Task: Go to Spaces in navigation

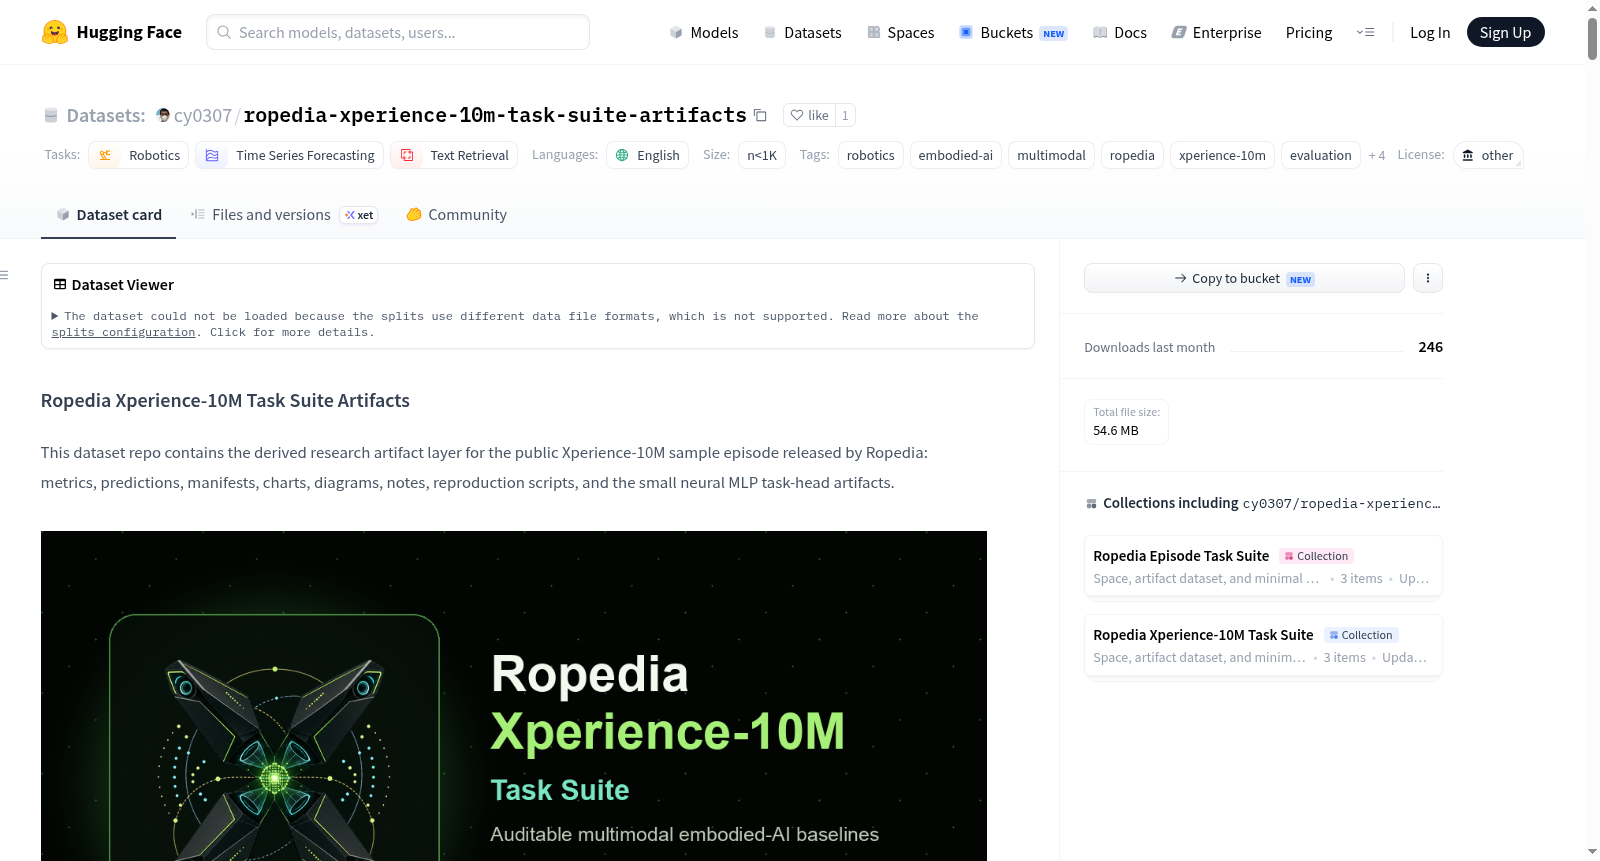Action: 901,32
